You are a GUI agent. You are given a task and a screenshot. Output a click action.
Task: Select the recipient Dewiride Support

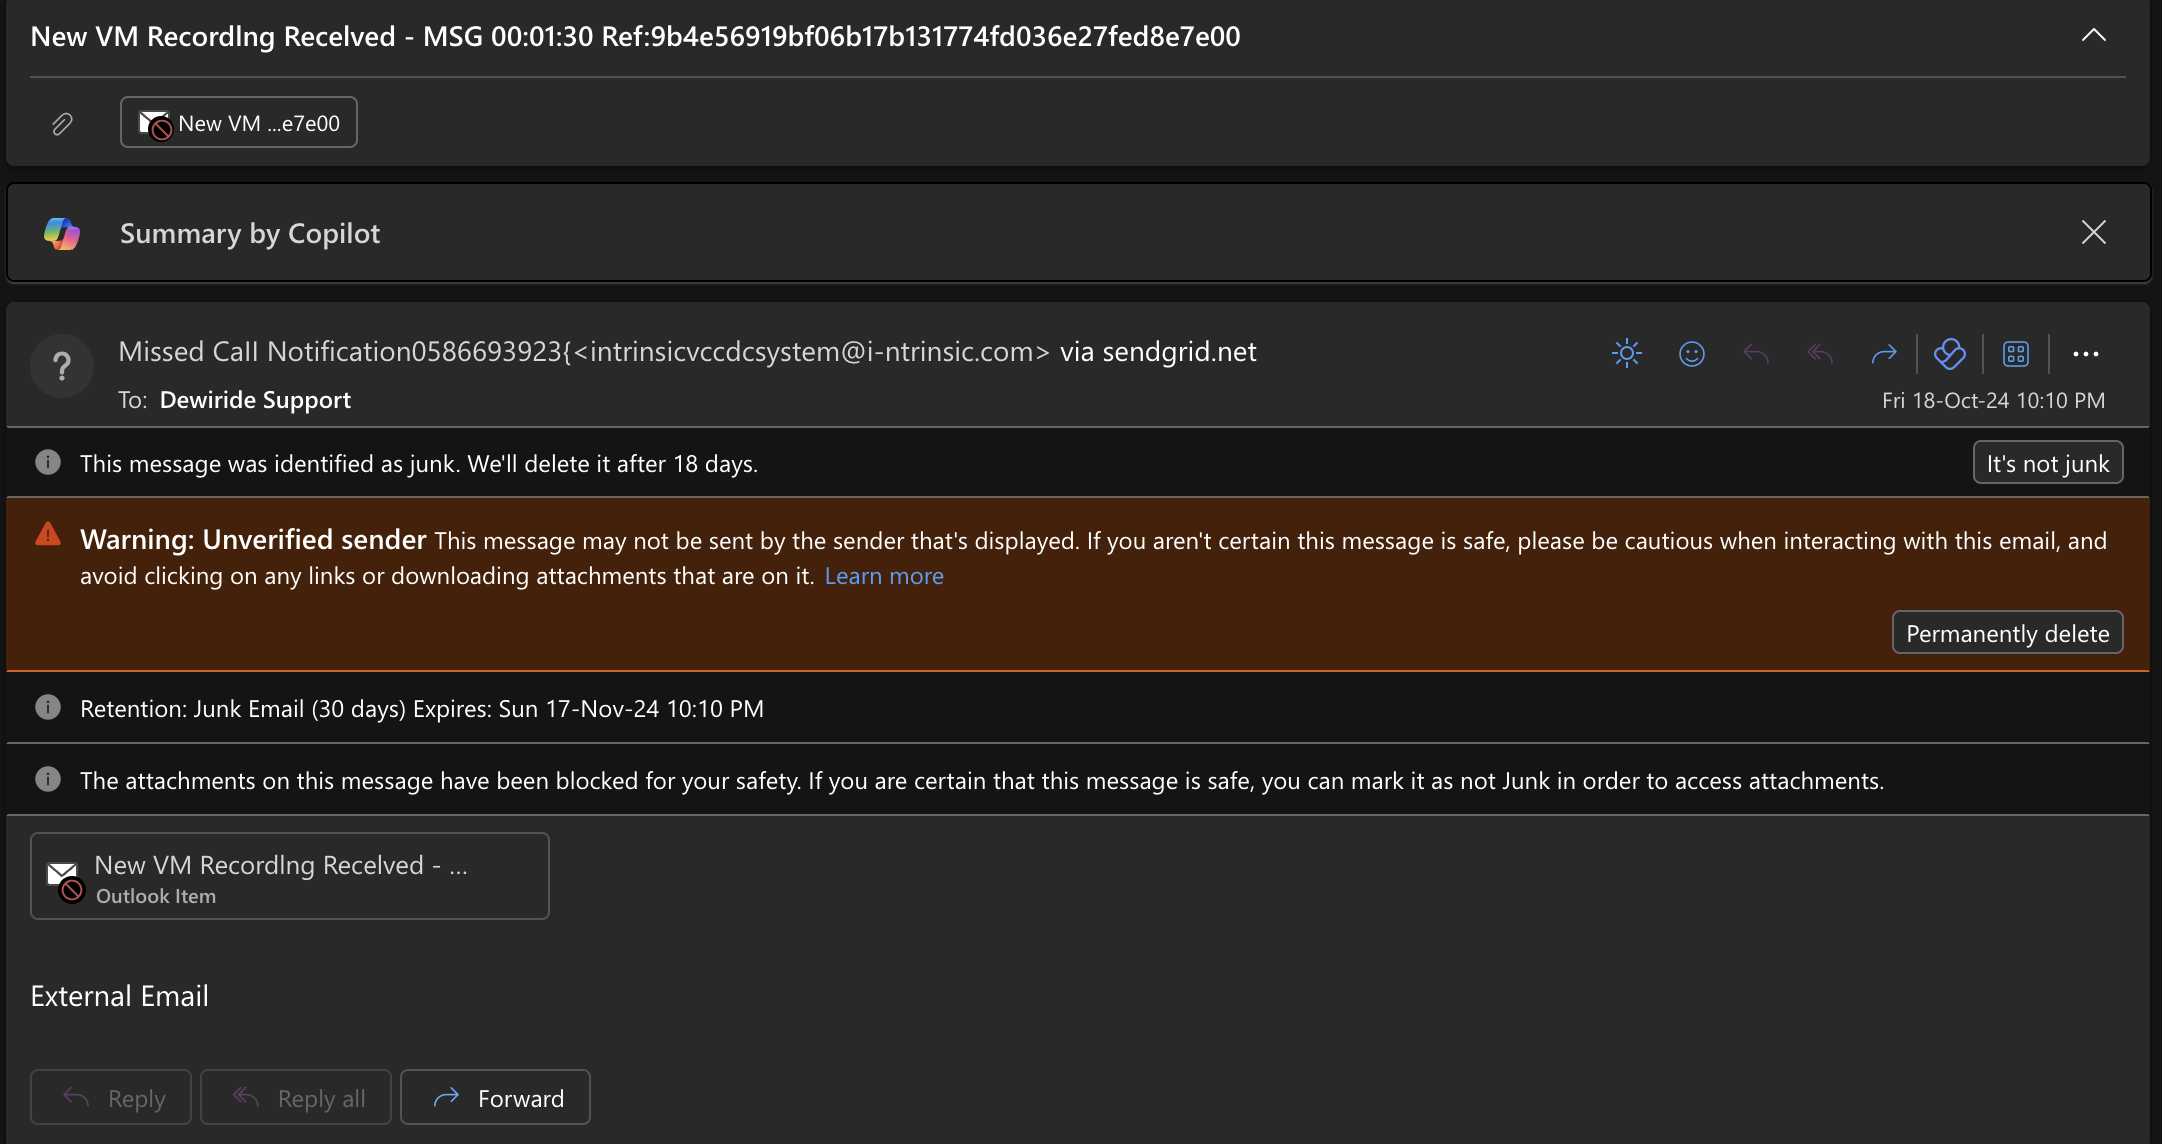point(255,400)
